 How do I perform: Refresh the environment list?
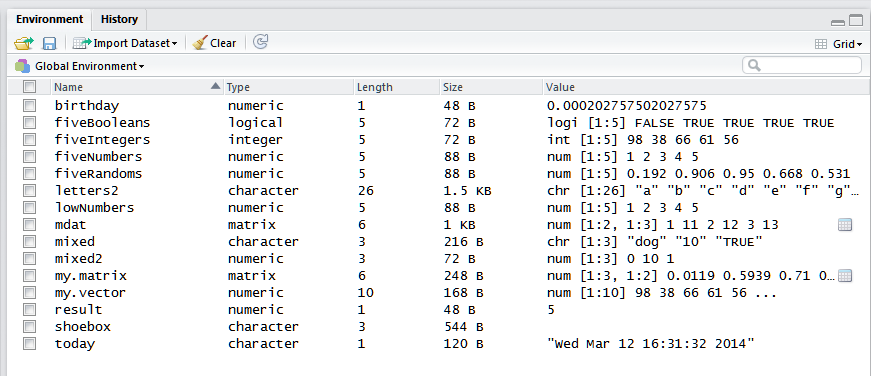tap(260, 42)
